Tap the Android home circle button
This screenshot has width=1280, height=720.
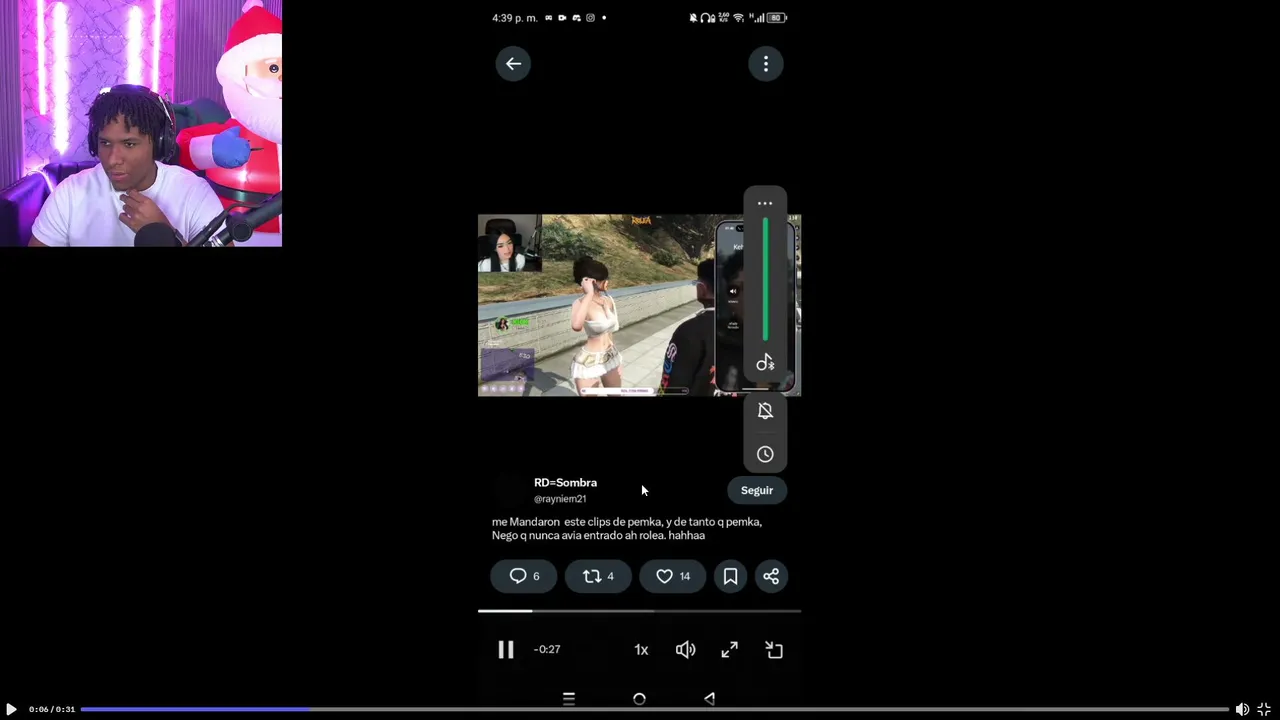pos(639,699)
